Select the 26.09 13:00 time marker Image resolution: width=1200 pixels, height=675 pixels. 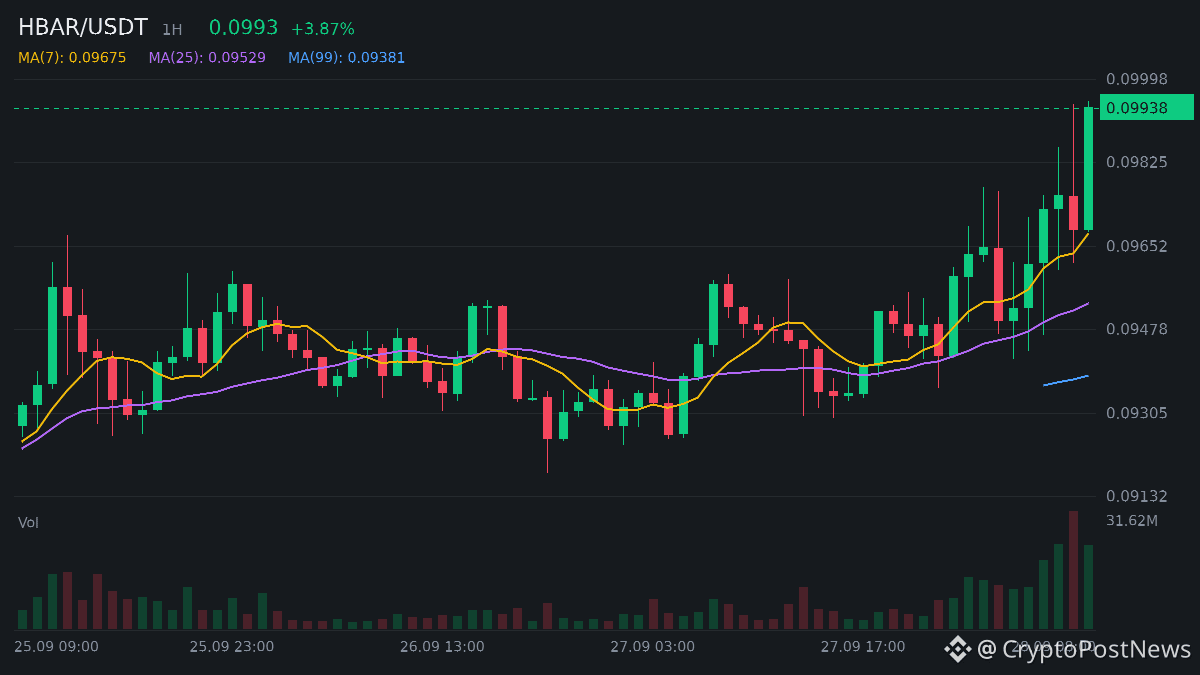click(x=442, y=647)
